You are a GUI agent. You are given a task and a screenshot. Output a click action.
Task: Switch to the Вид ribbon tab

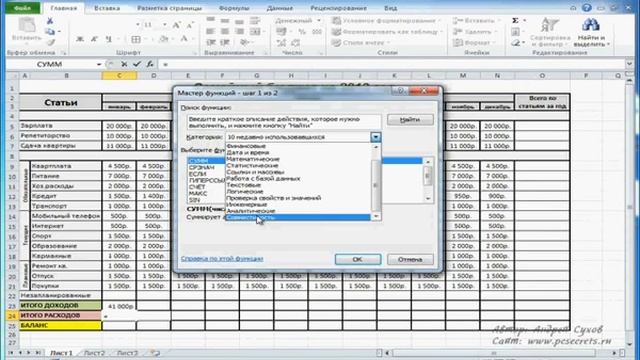tap(390, 8)
